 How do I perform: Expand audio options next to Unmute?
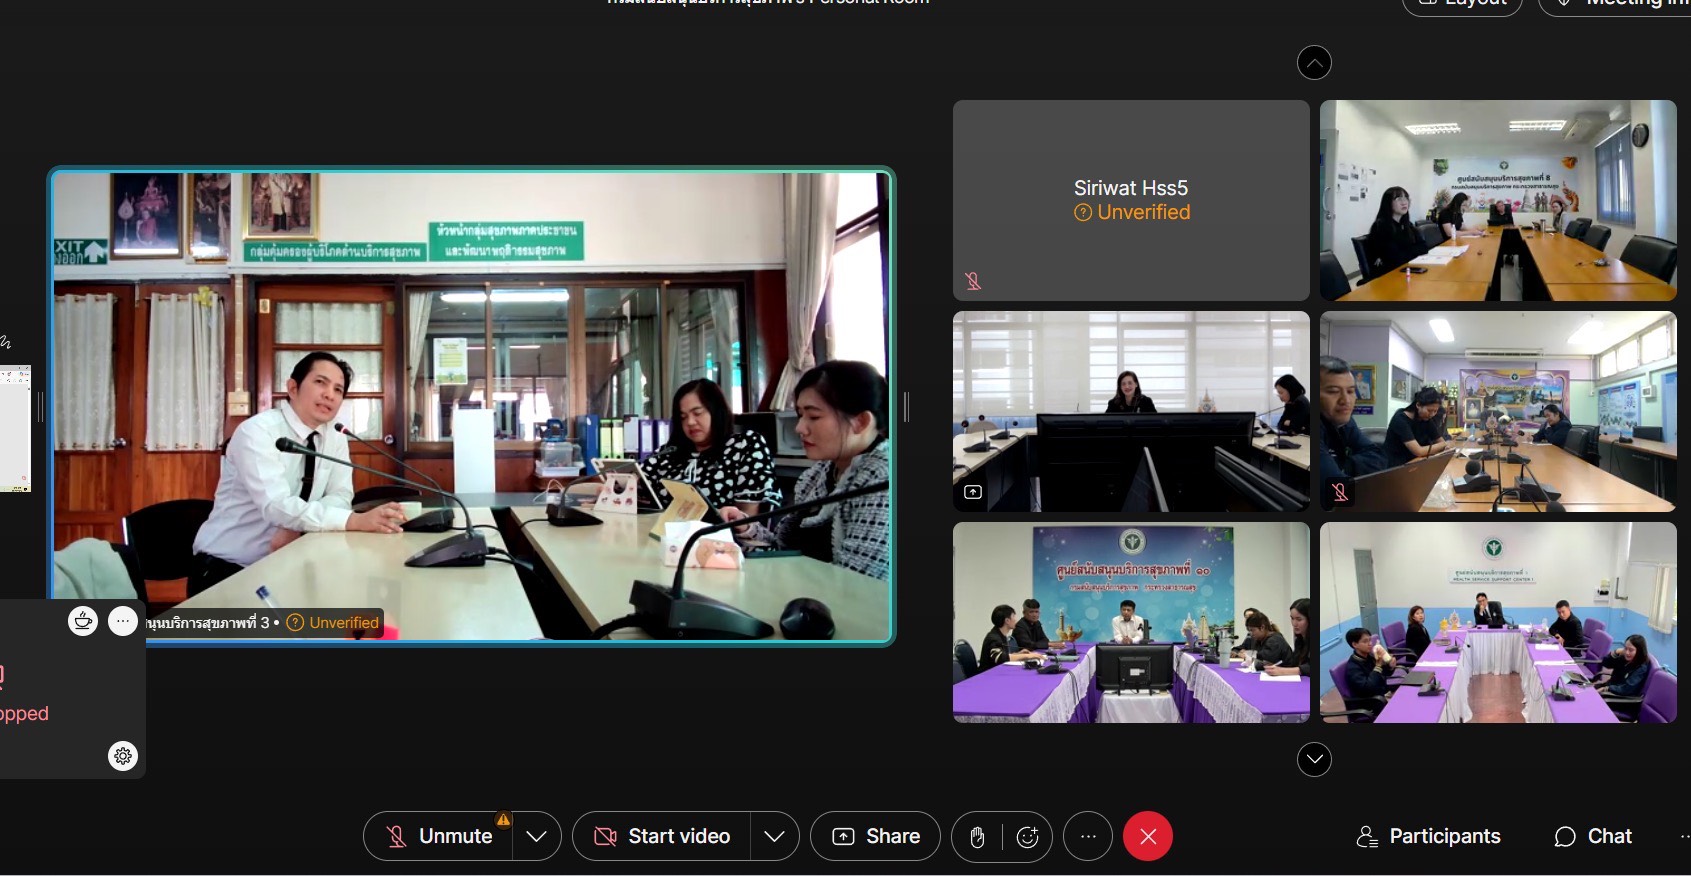click(536, 837)
